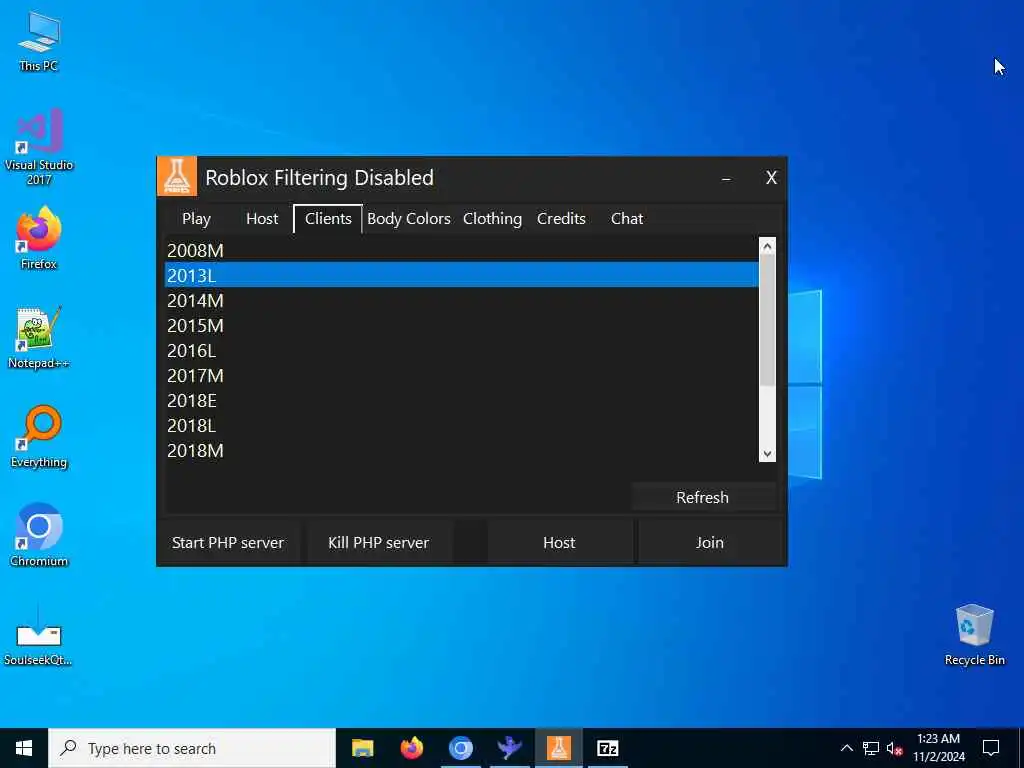This screenshot has width=1024, height=768.
Task: Open File Explorer from the taskbar
Action: click(x=362, y=748)
